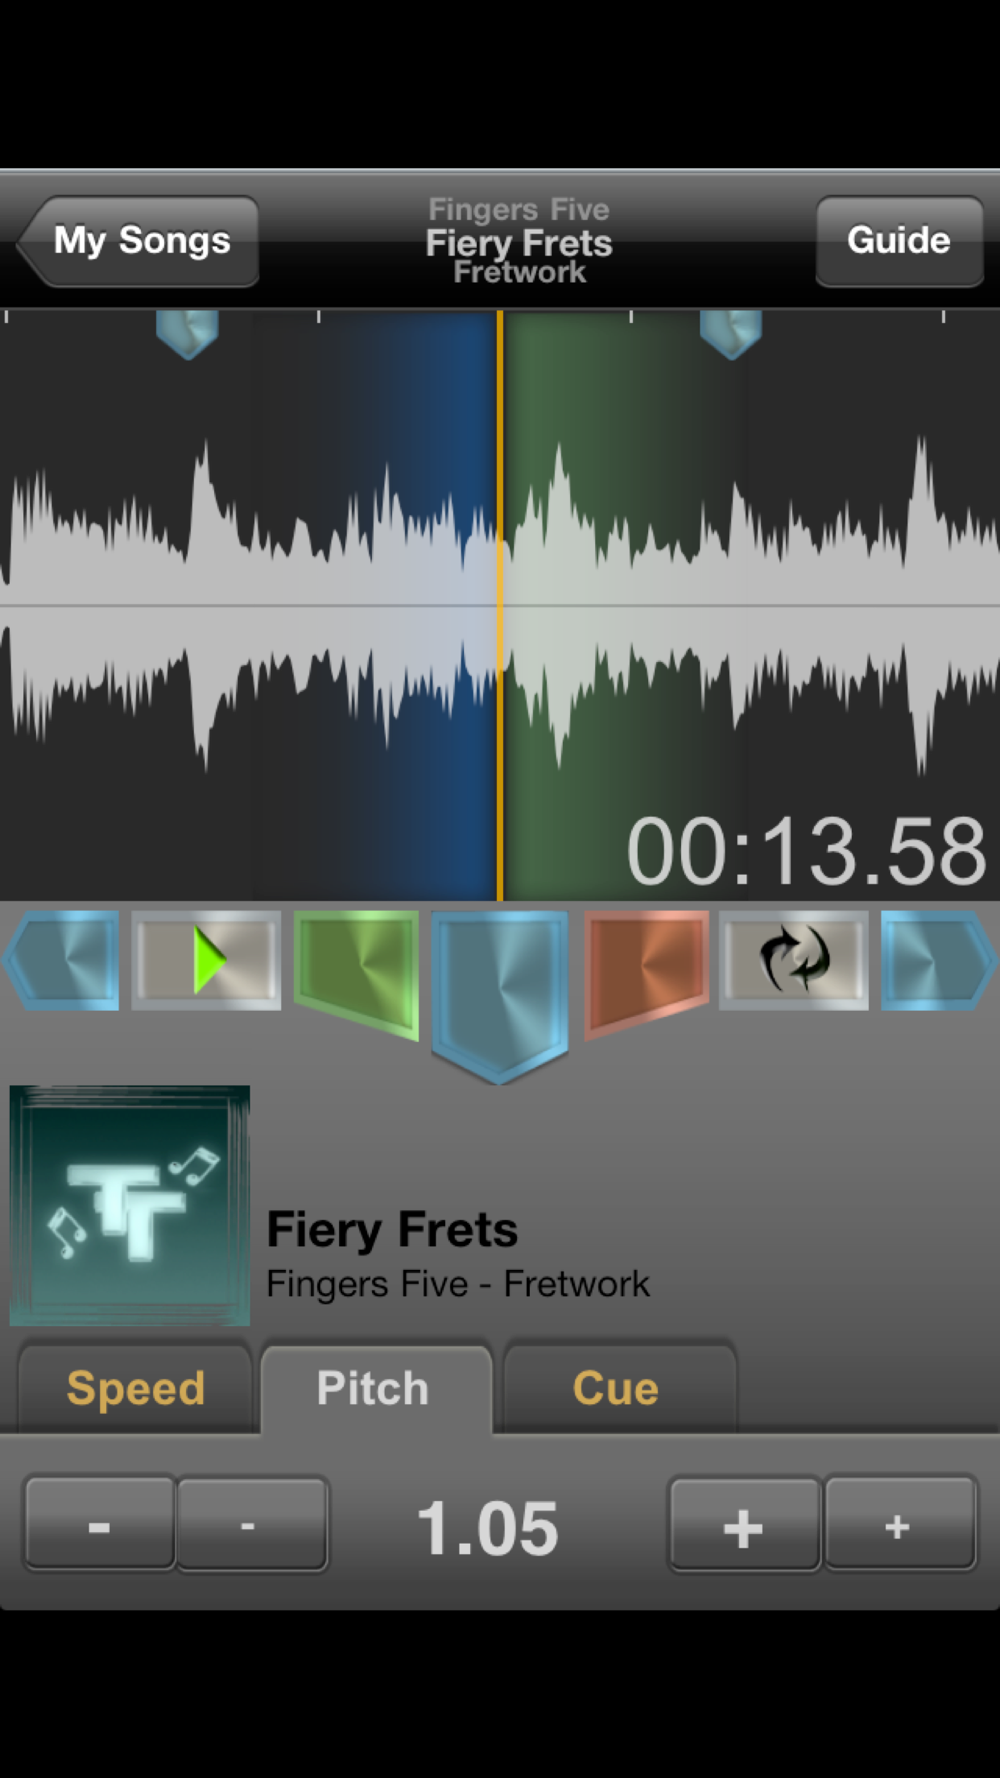Select the right blue marker above waveform

coord(731,334)
